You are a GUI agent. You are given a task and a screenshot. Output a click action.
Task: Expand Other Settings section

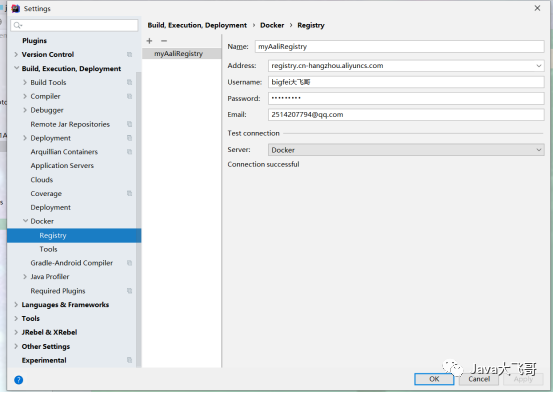(16, 346)
